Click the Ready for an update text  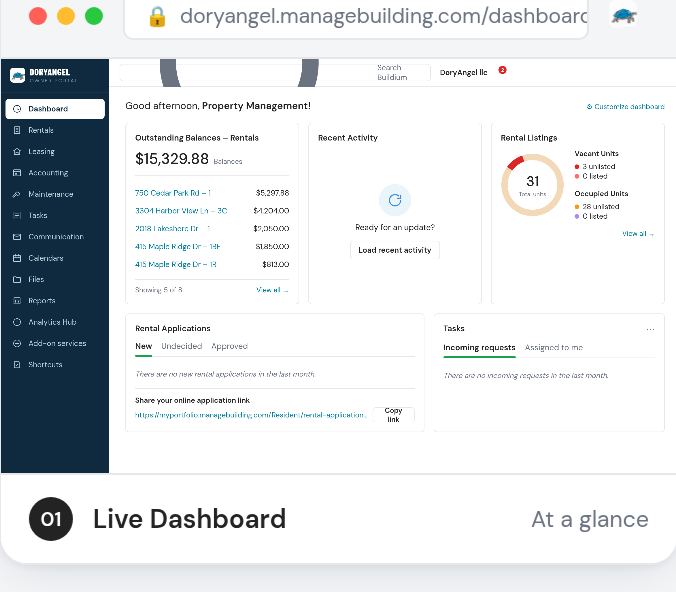point(395,228)
